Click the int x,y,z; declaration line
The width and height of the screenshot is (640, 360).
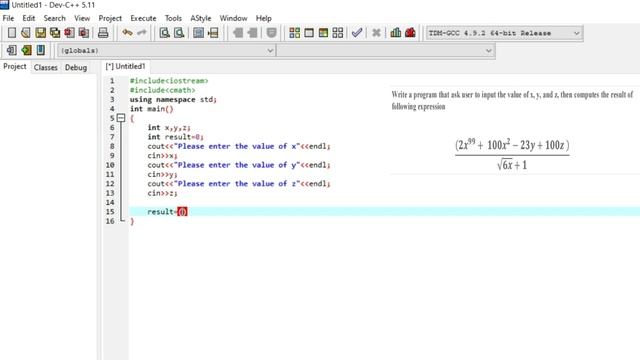(169, 128)
